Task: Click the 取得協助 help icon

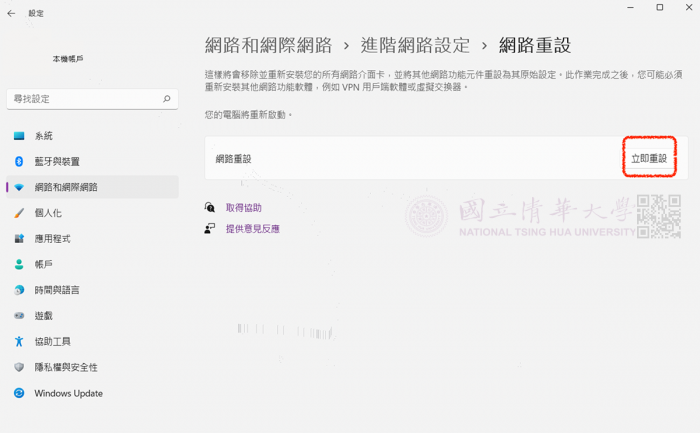Action: [x=210, y=208]
